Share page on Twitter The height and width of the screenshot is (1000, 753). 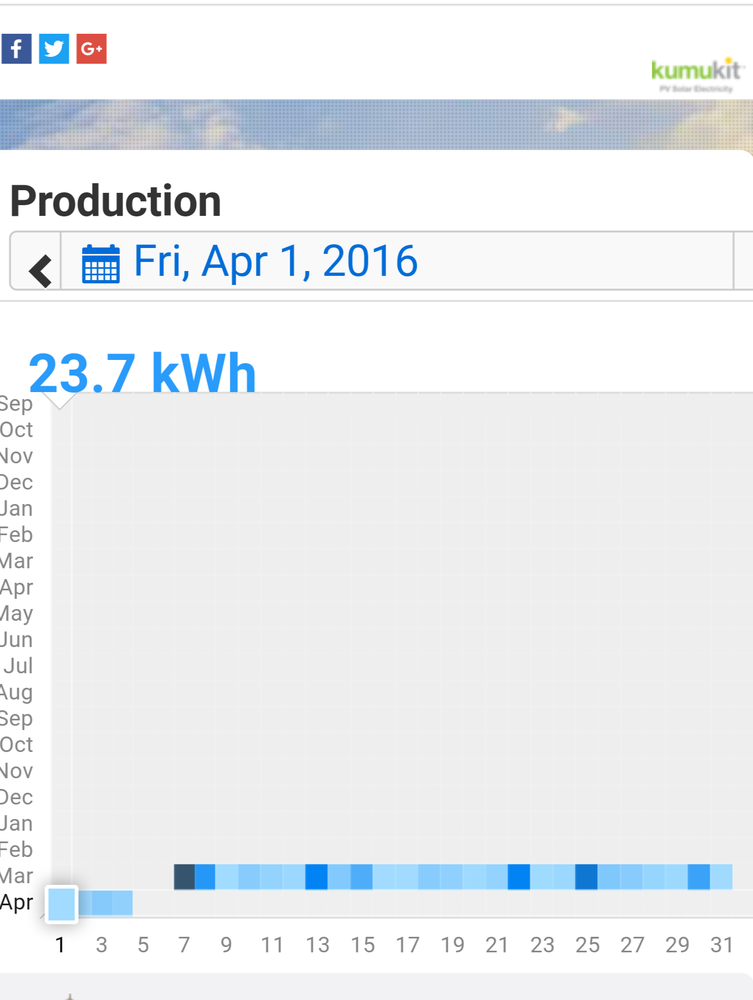click(x=54, y=48)
